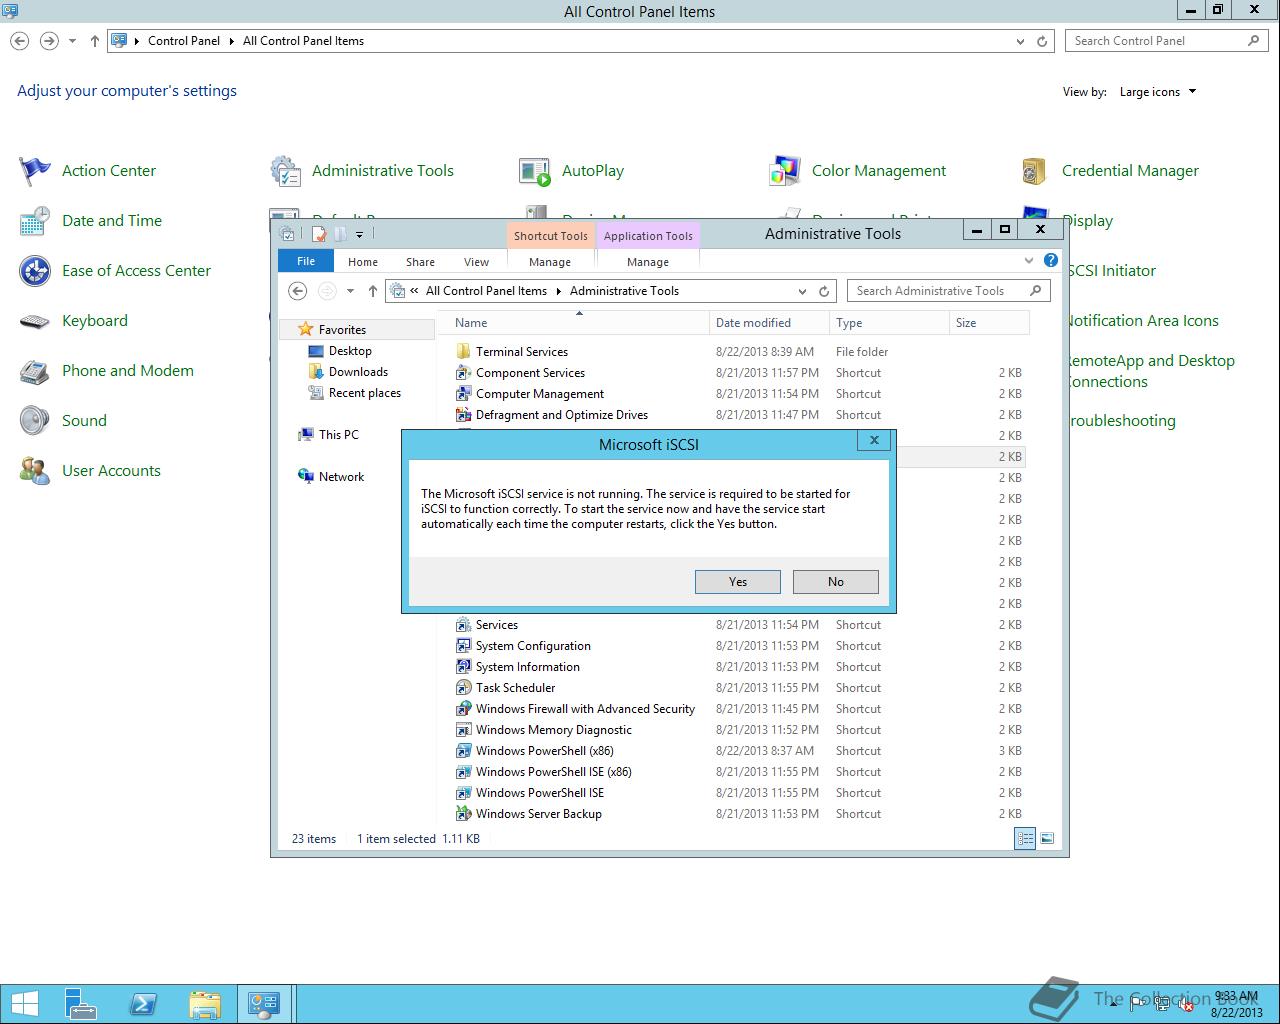The width and height of the screenshot is (1280, 1024).
Task: Open the Services shortcut in Administrative Tools
Action: coord(496,624)
